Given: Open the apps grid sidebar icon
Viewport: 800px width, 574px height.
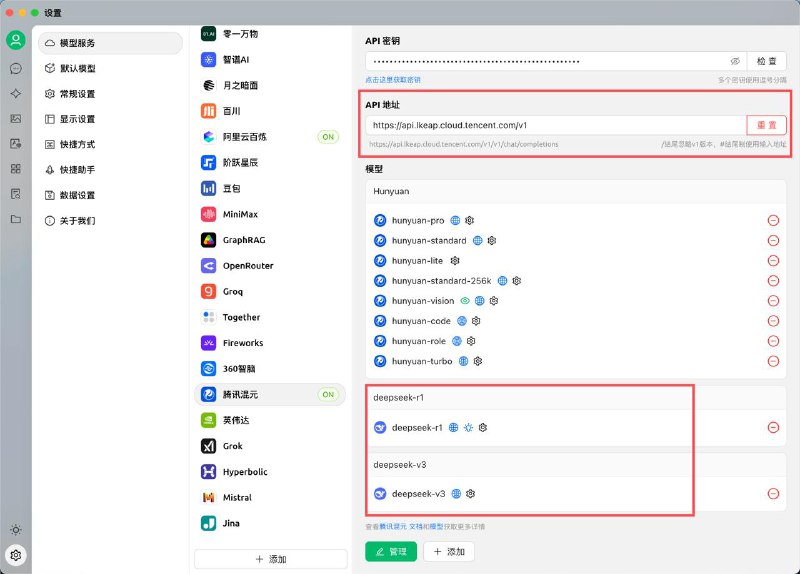Looking at the screenshot, I should click(x=16, y=169).
